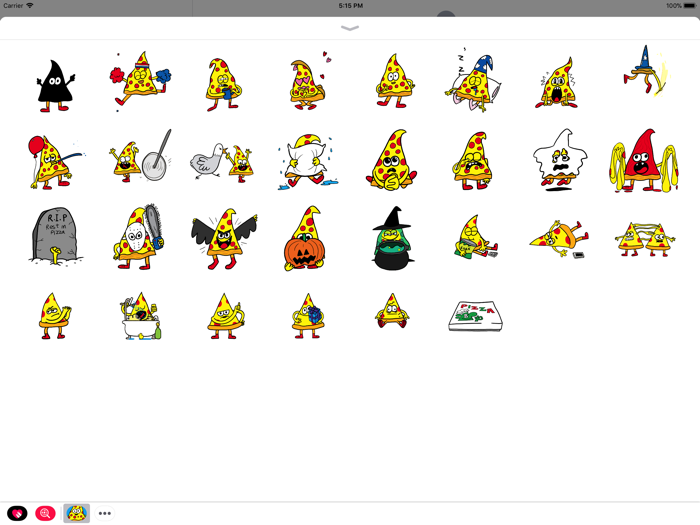Pick the cheerleader pizza sticker with pom-poms
This screenshot has width=700, height=525.
click(140, 81)
